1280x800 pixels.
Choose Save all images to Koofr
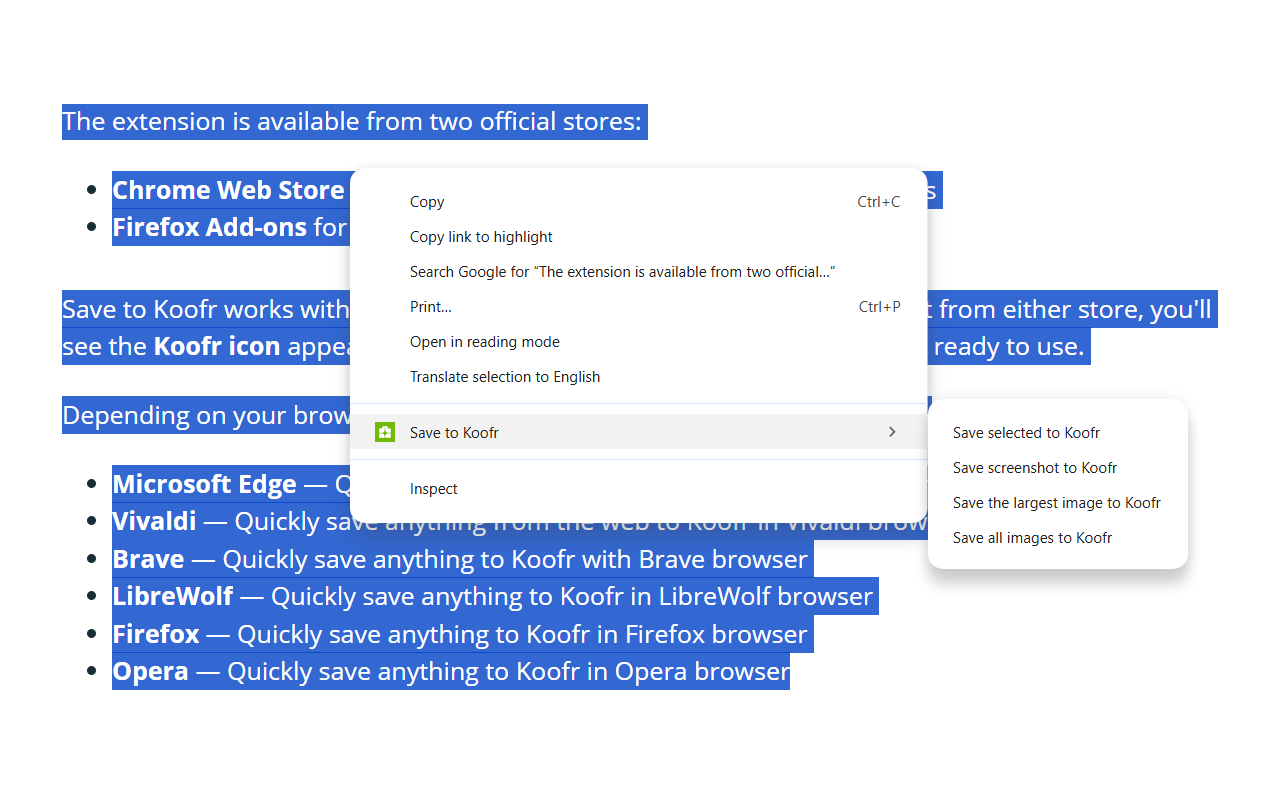[1058, 538]
